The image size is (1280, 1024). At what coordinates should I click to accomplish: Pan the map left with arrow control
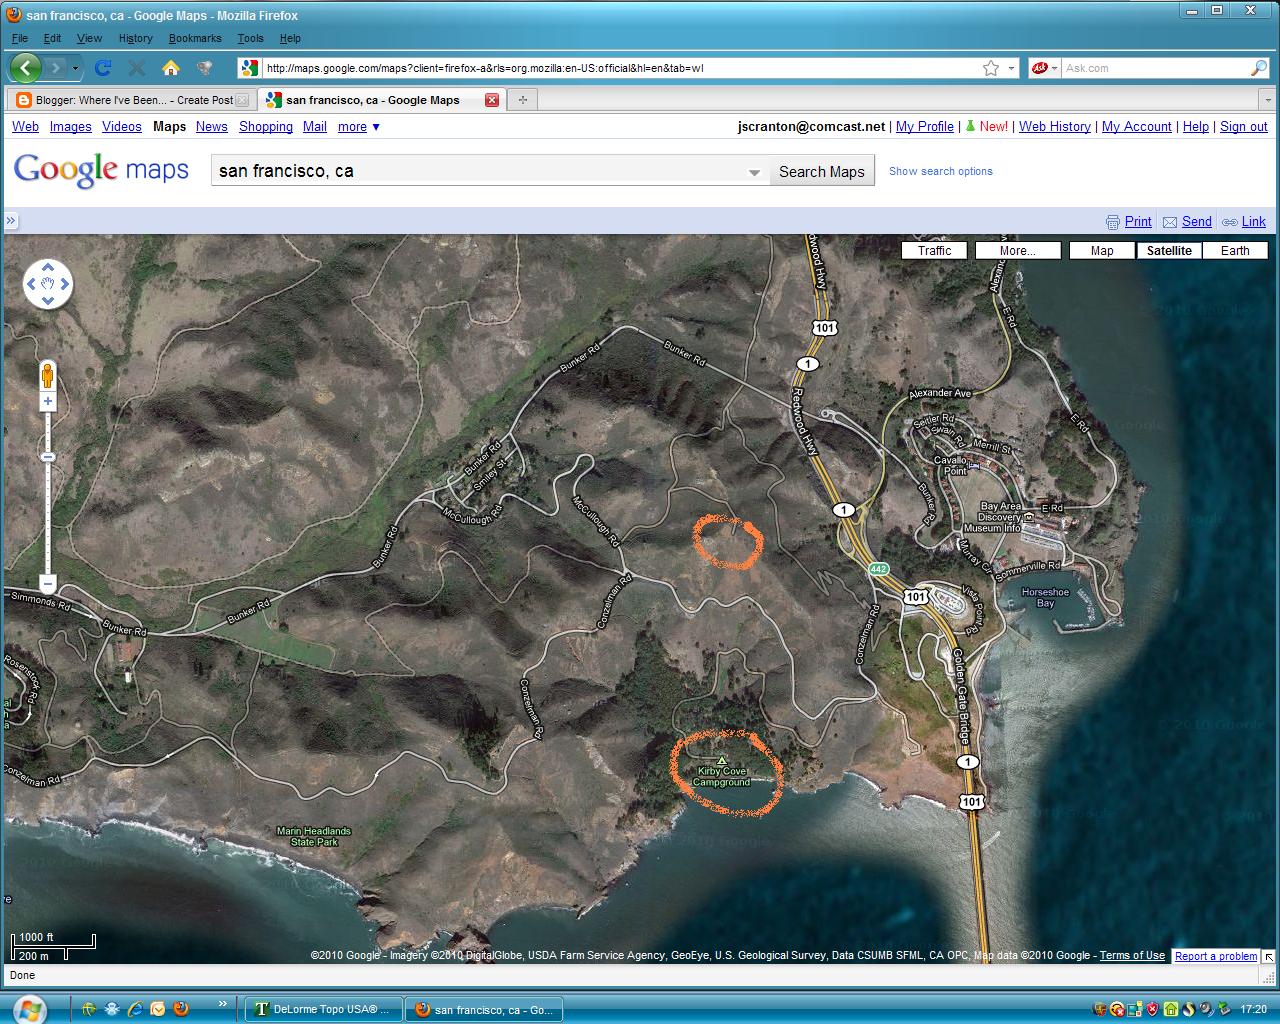click(31, 284)
